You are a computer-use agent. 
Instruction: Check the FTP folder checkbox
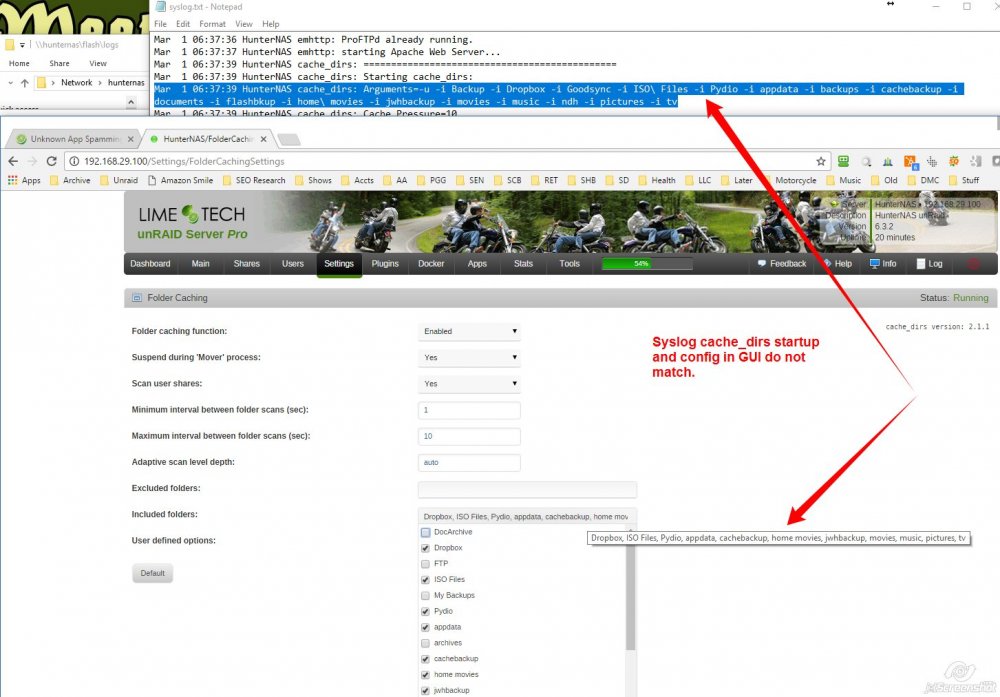coord(425,564)
